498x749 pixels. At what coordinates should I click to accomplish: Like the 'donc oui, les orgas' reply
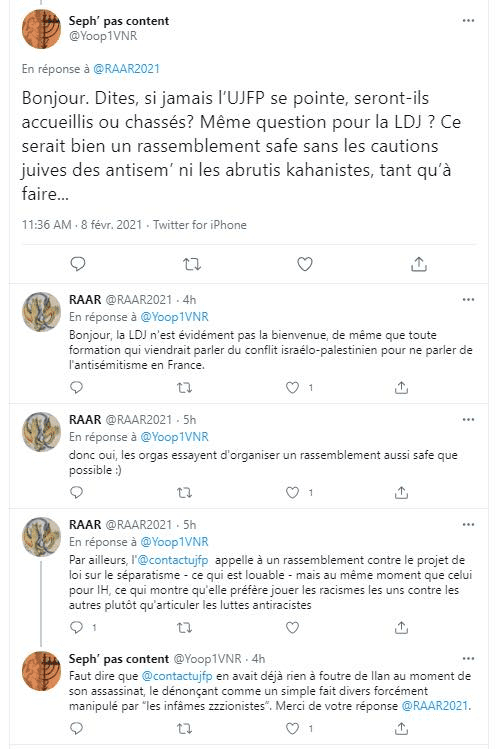point(292,492)
